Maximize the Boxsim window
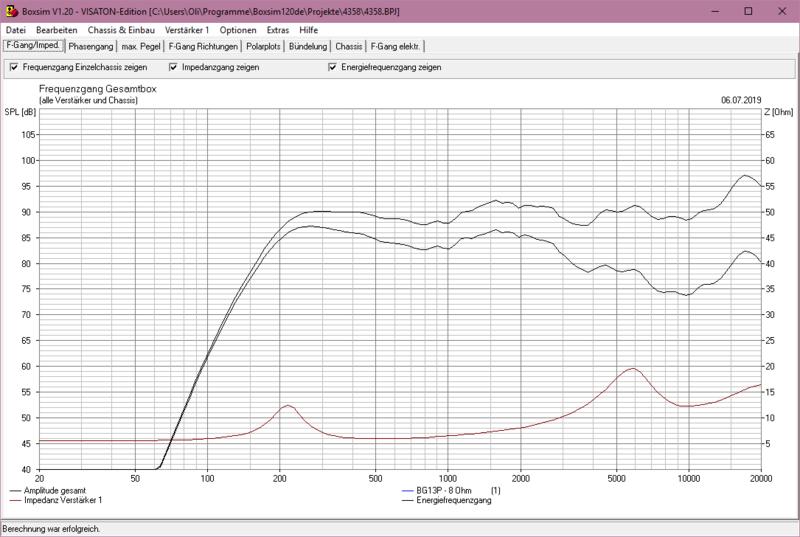Screen dimensions: 800x537 pos(747,10)
